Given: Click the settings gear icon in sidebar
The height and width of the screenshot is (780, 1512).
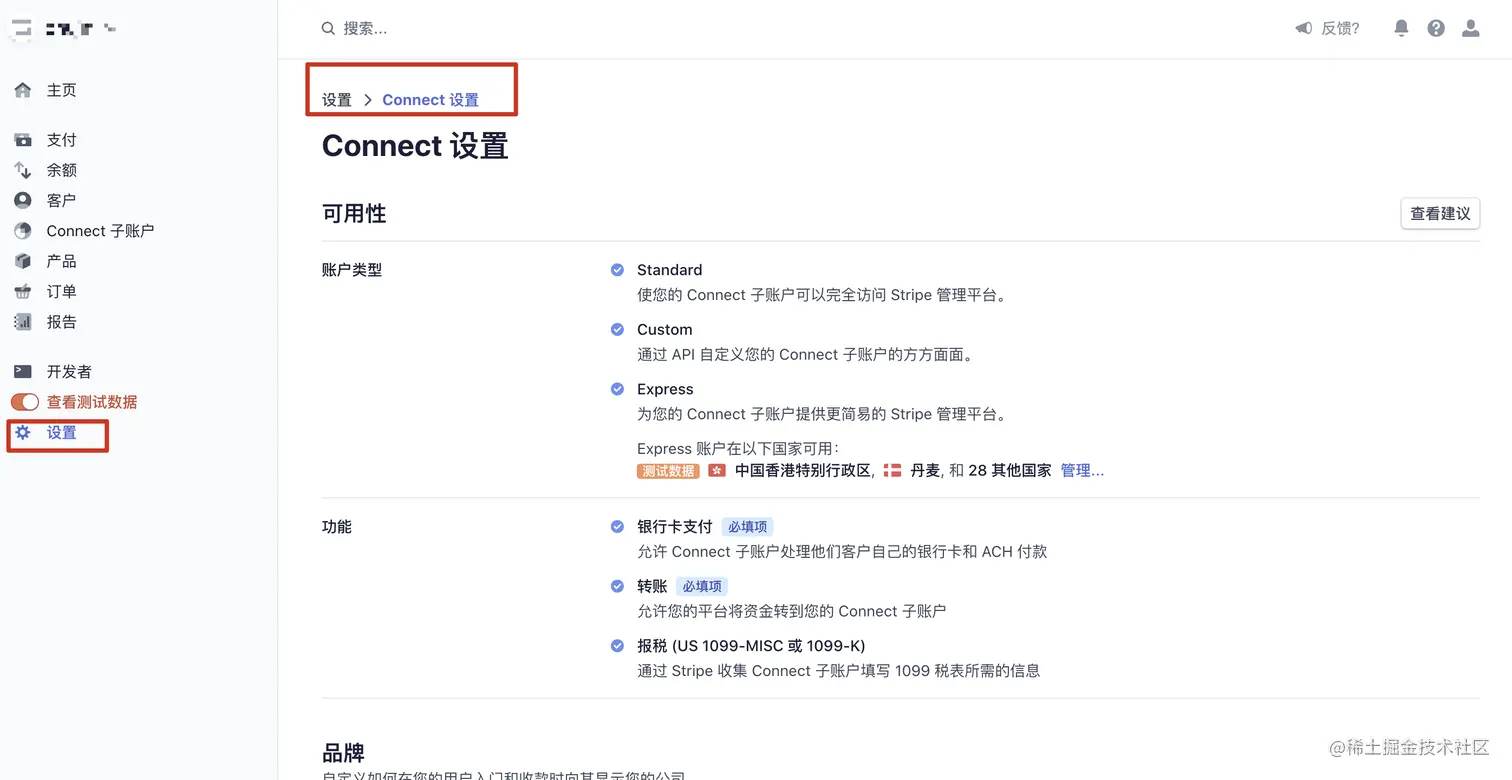Looking at the screenshot, I should (x=23, y=433).
